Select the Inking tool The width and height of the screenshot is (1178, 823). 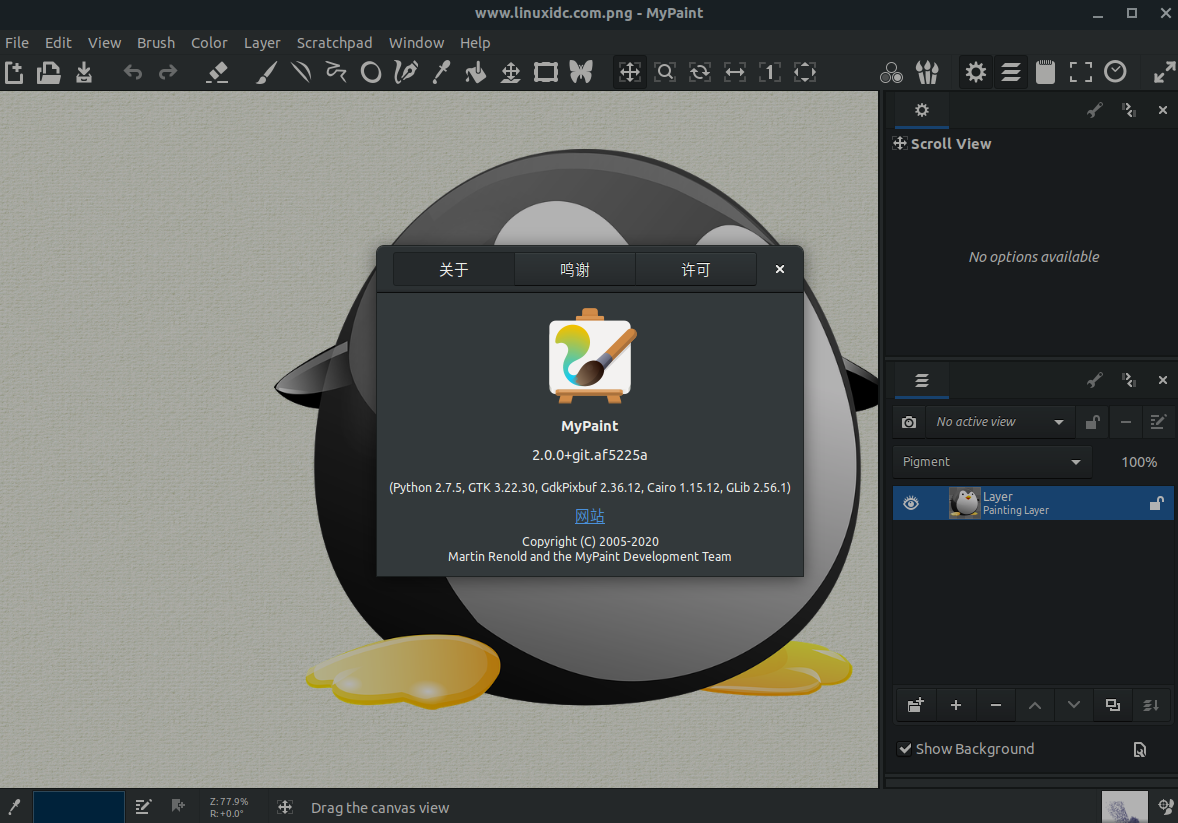pyautogui.click(x=406, y=73)
